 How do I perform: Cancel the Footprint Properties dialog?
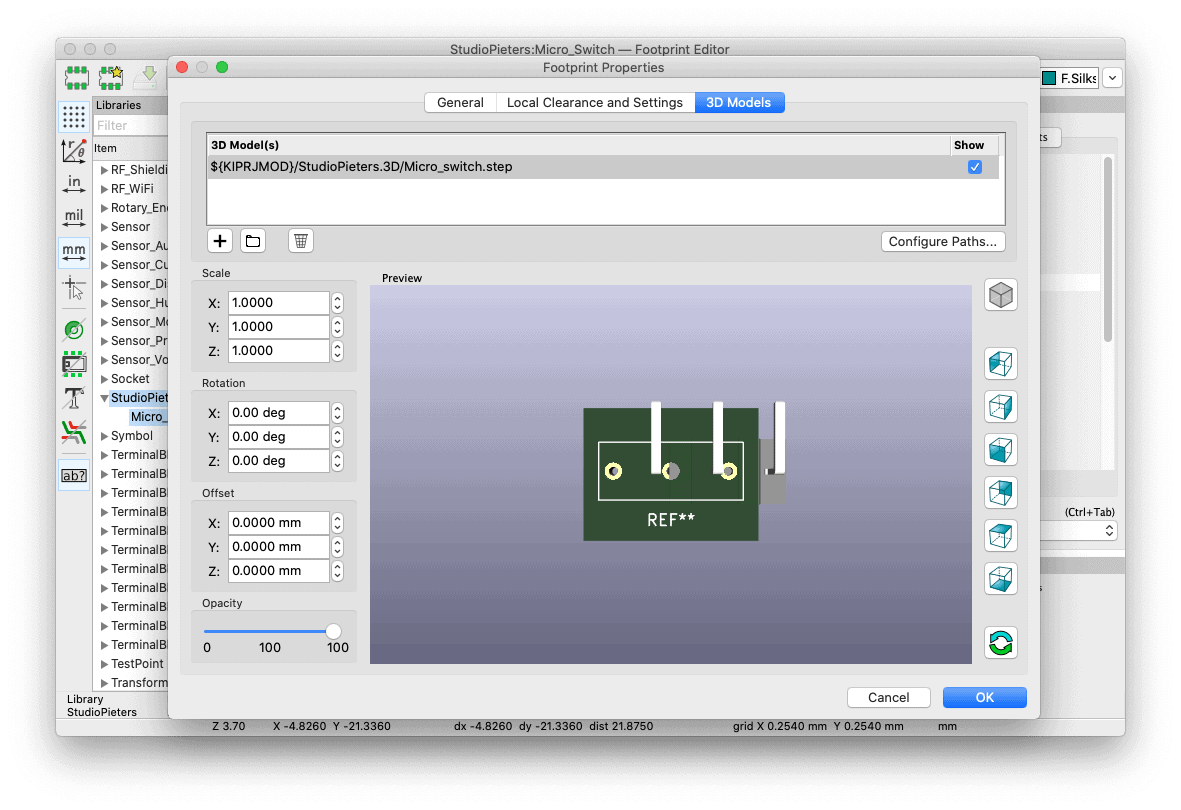coord(889,698)
